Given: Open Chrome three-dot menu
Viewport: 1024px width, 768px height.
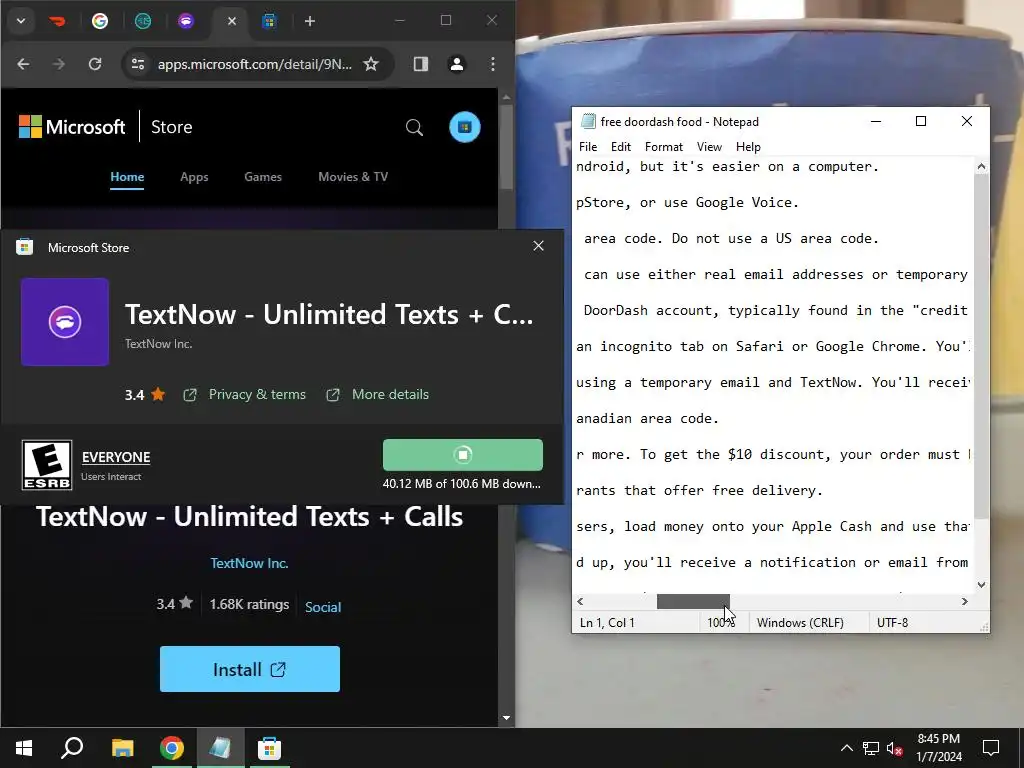Looking at the screenshot, I should (x=492, y=64).
